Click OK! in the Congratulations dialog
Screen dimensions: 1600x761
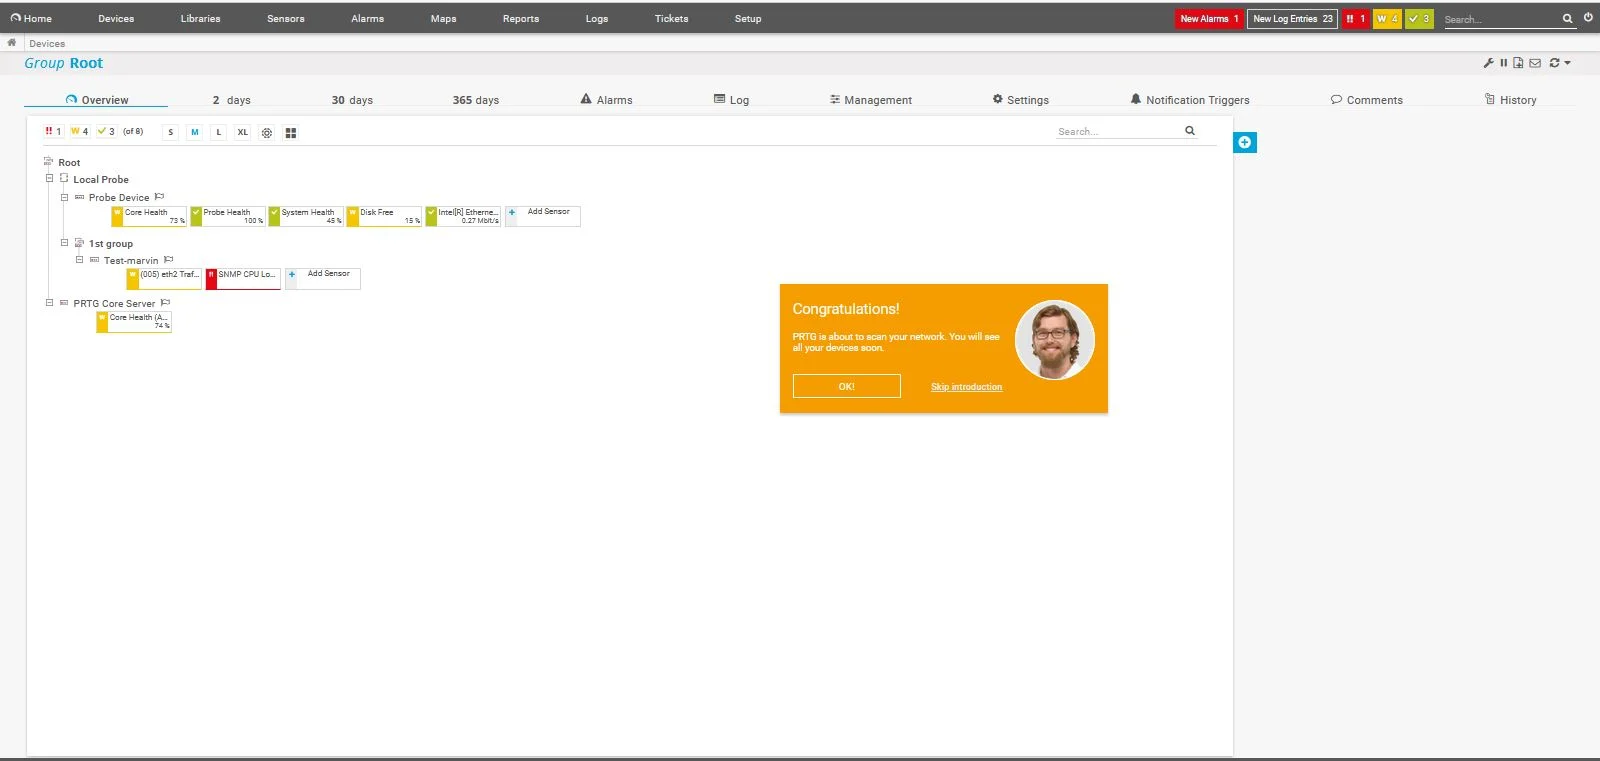coord(847,386)
